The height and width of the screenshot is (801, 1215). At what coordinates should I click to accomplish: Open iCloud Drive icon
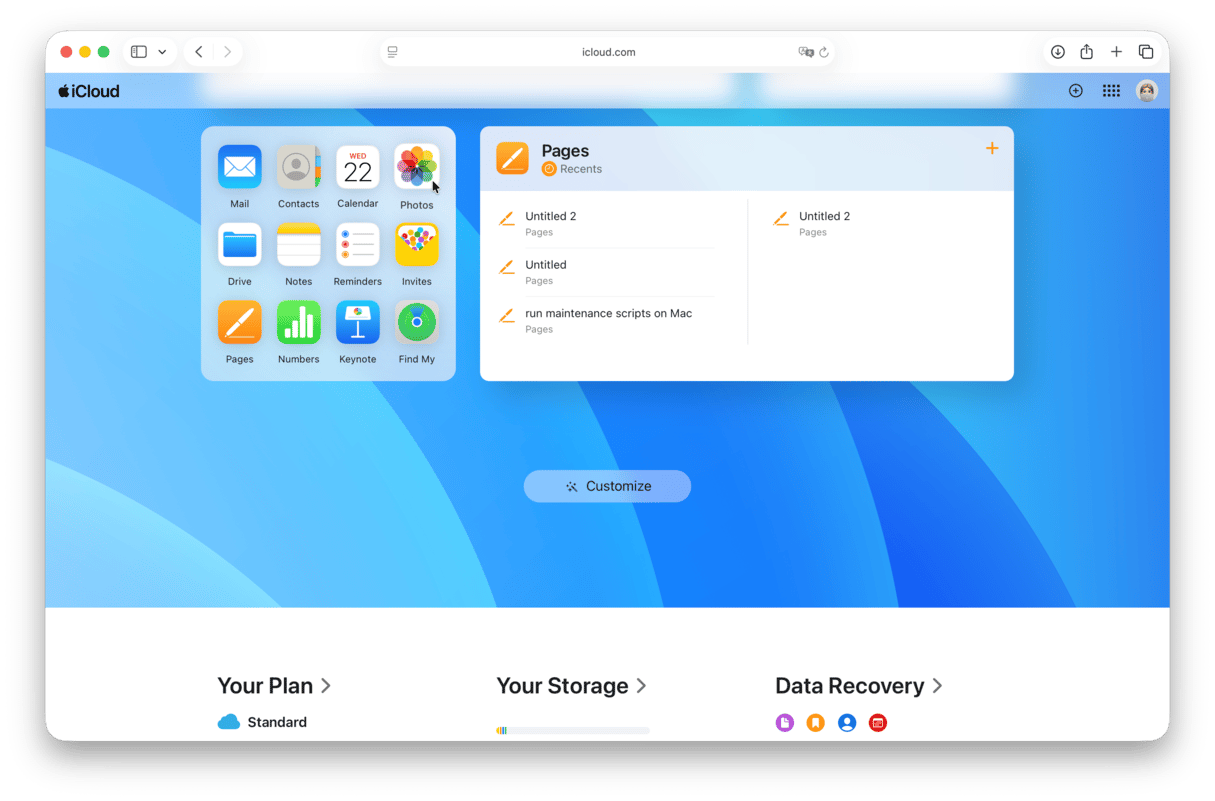pos(239,245)
